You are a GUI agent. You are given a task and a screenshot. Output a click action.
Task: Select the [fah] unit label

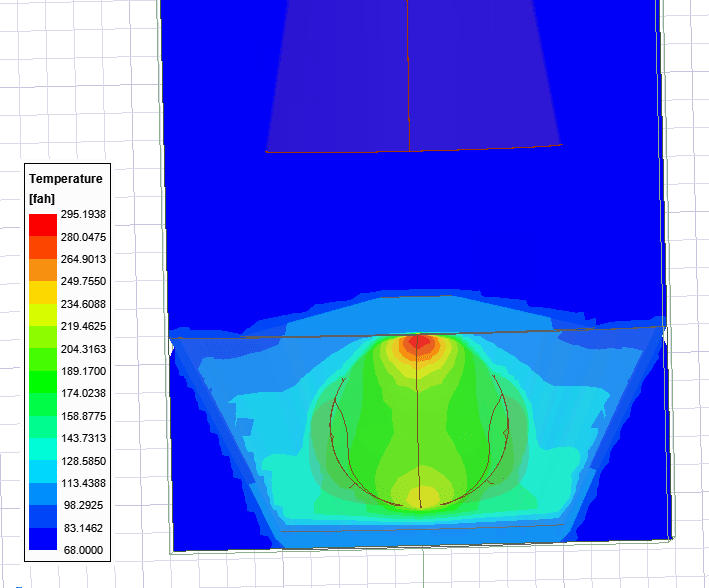coord(42,199)
